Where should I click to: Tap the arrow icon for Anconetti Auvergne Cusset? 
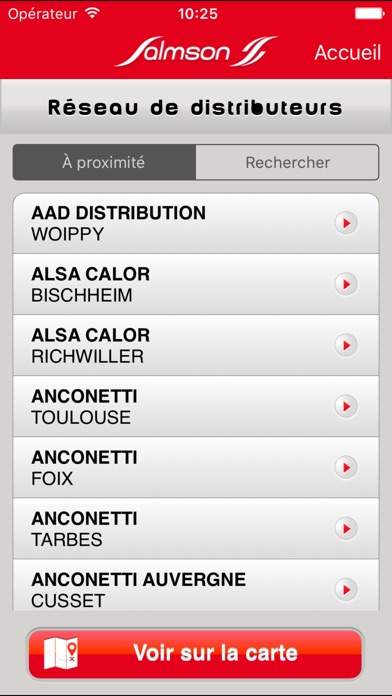[346, 589]
